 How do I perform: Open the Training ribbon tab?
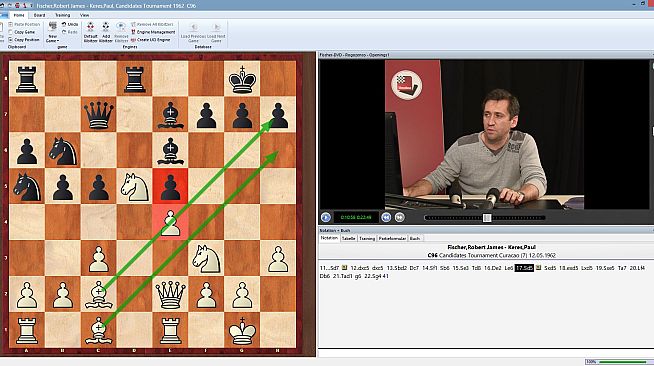pos(63,15)
